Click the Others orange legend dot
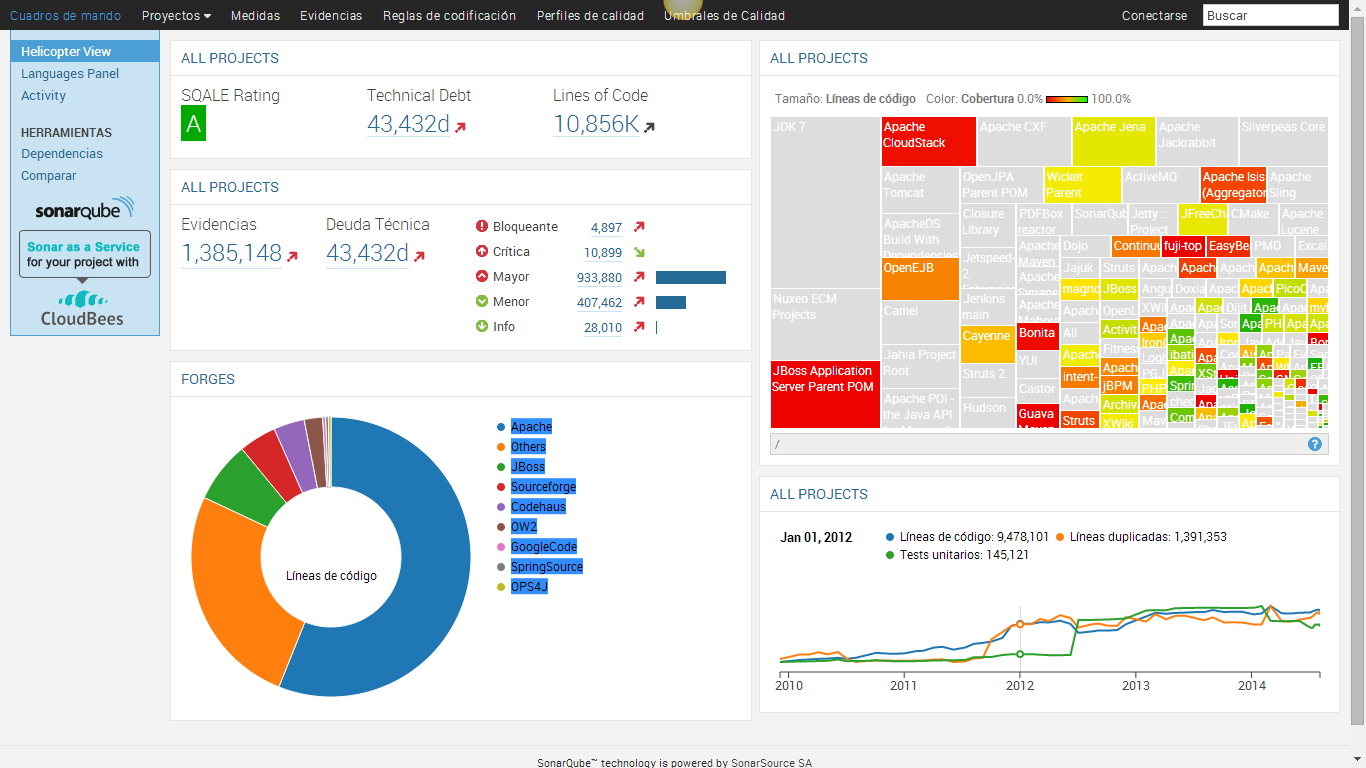This screenshot has width=1366, height=768. pos(500,447)
